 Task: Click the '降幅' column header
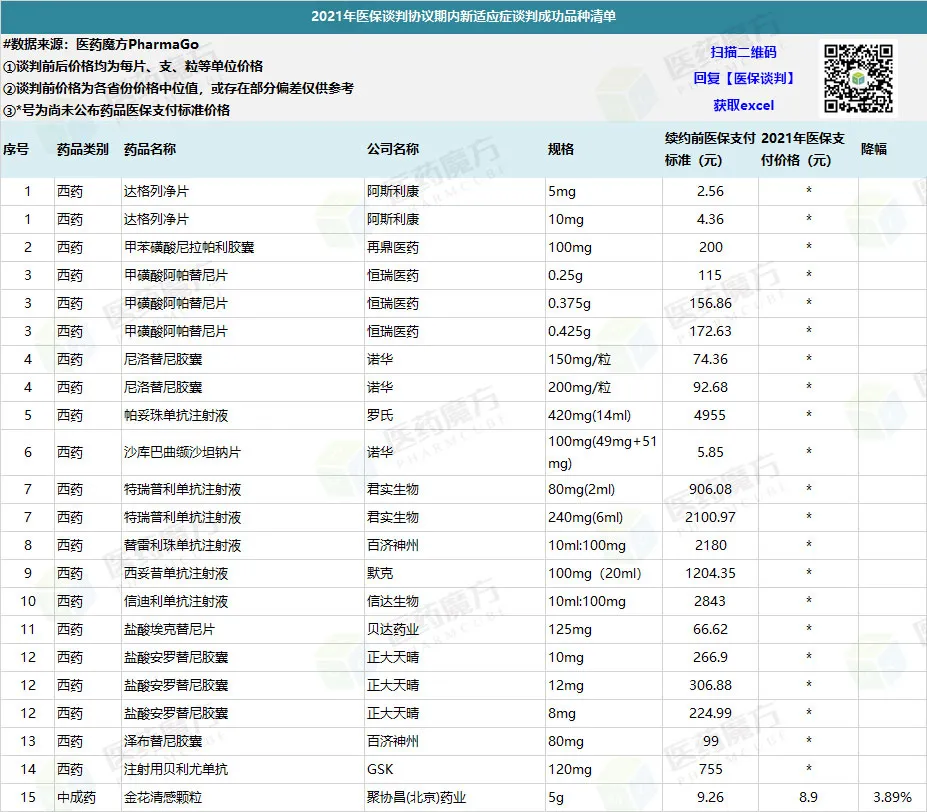(x=874, y=149)
